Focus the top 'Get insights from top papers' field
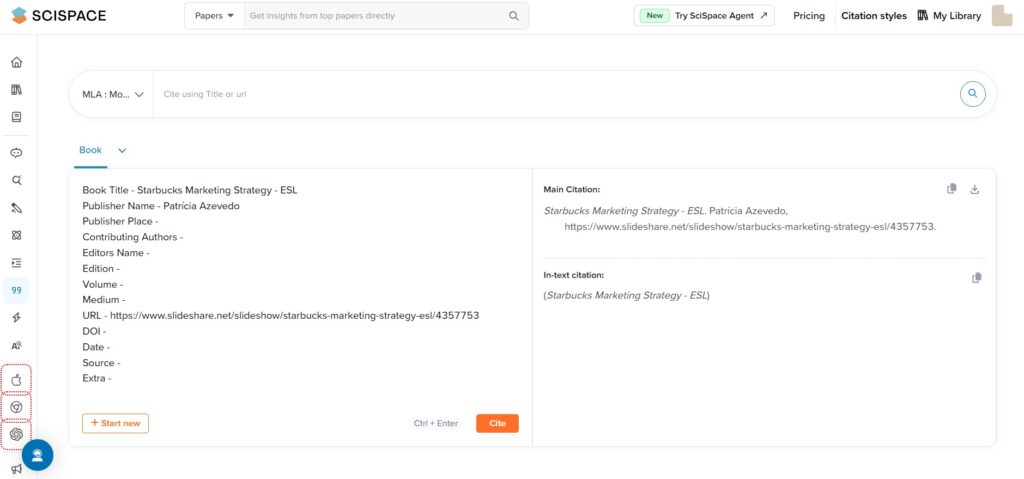This screenshot has width=1024, height=479. point(377,16)
